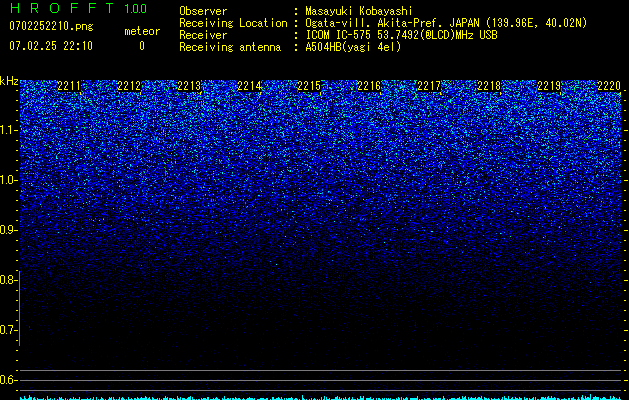Click the kHz axis unit label
629x400 pixels.
coord(9,81)
